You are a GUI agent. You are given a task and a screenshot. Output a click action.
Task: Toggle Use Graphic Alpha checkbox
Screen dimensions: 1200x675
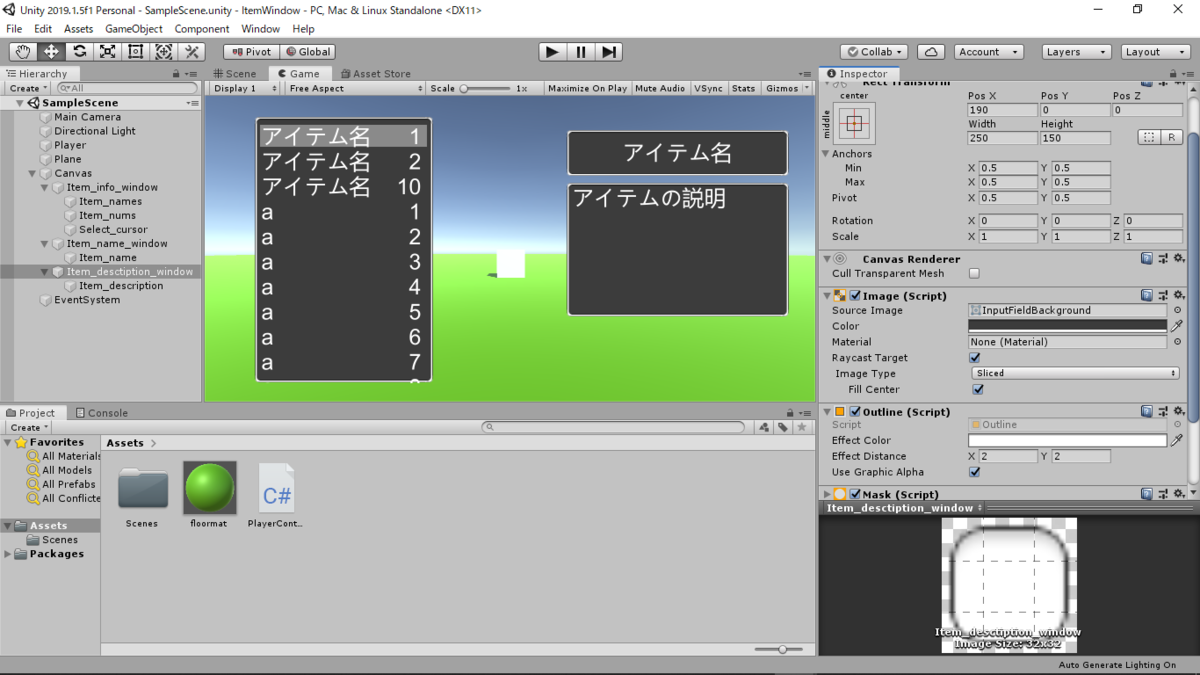(x=975, y=472)
